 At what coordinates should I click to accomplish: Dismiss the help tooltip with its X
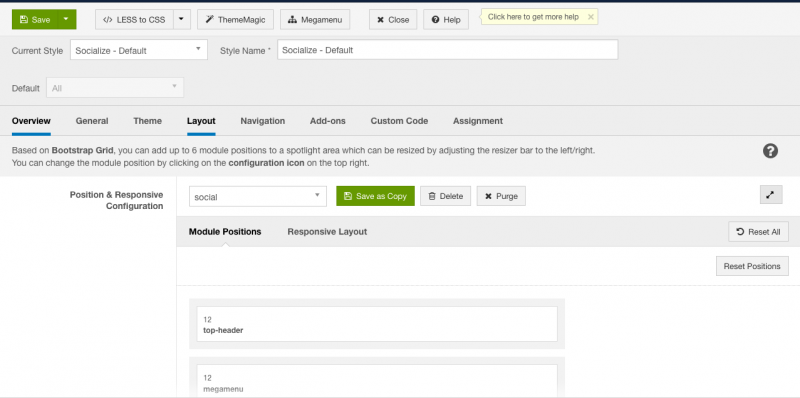[x=590, y=17]
